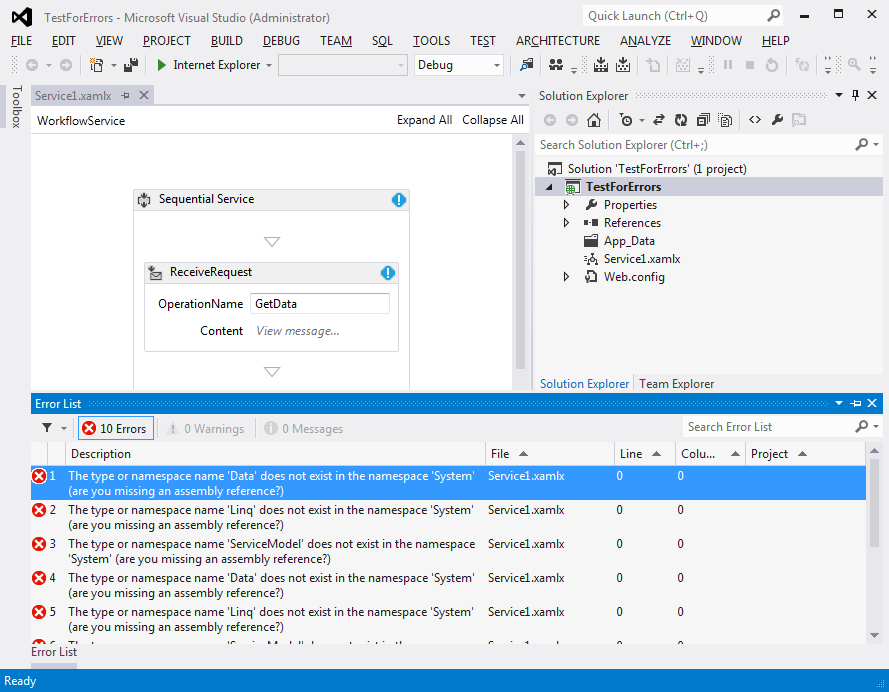Open the DEBUG menu

[281, 41]
